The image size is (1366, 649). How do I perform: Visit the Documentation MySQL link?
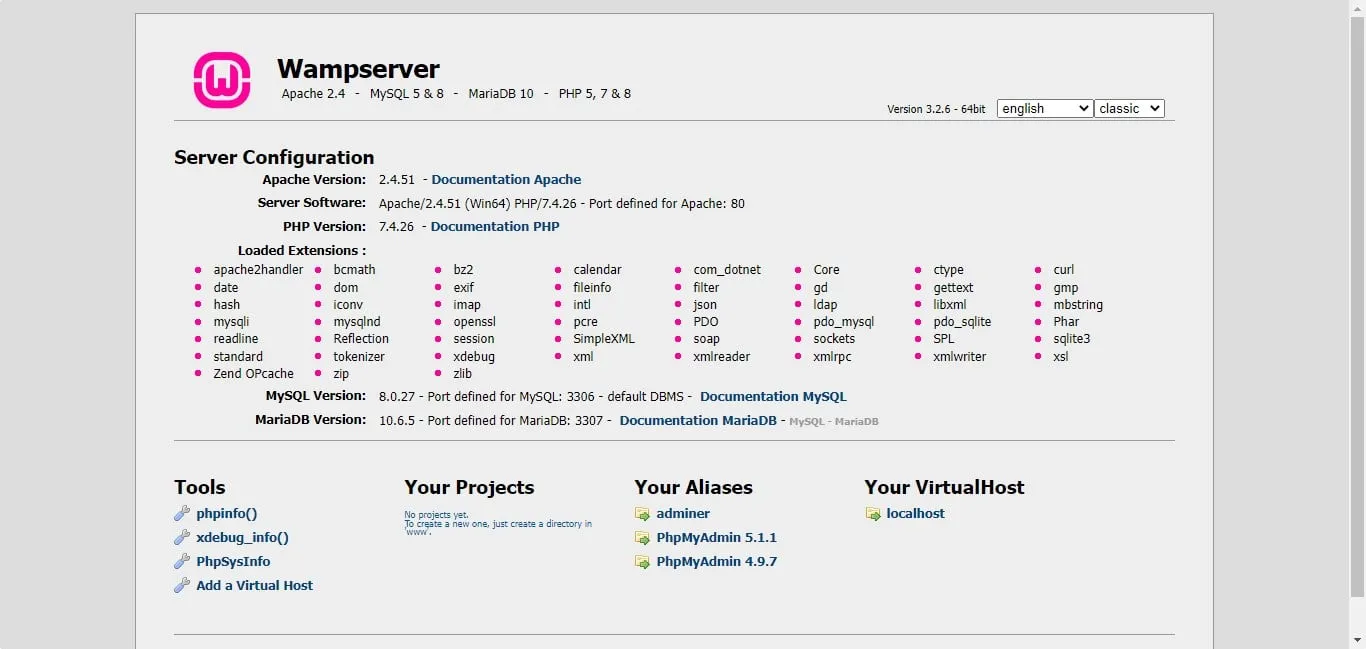(773, 397)
